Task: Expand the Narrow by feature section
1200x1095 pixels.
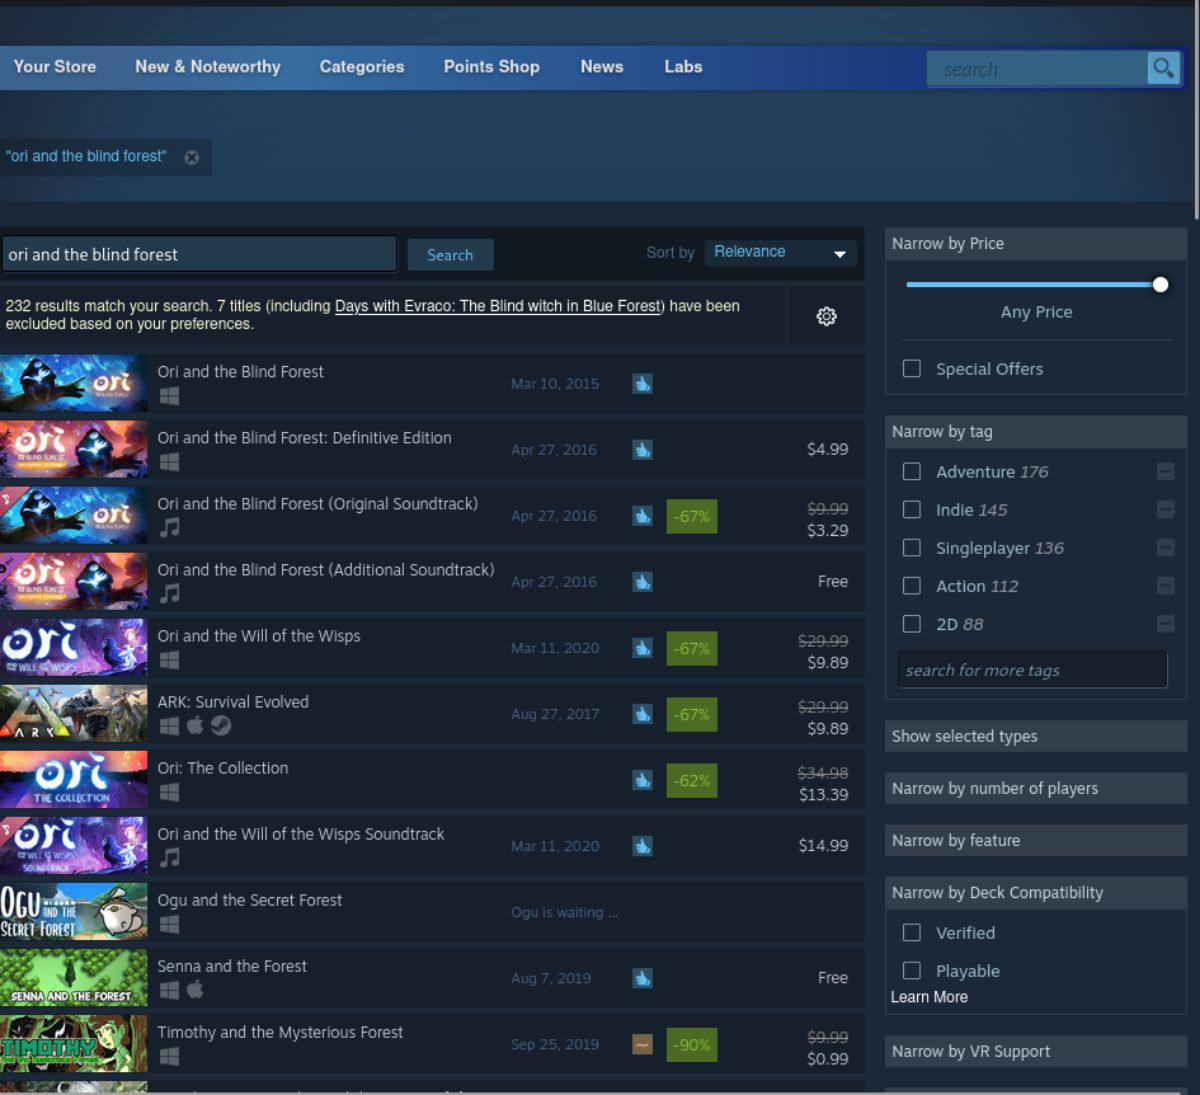Action: tap(1035, 840)
